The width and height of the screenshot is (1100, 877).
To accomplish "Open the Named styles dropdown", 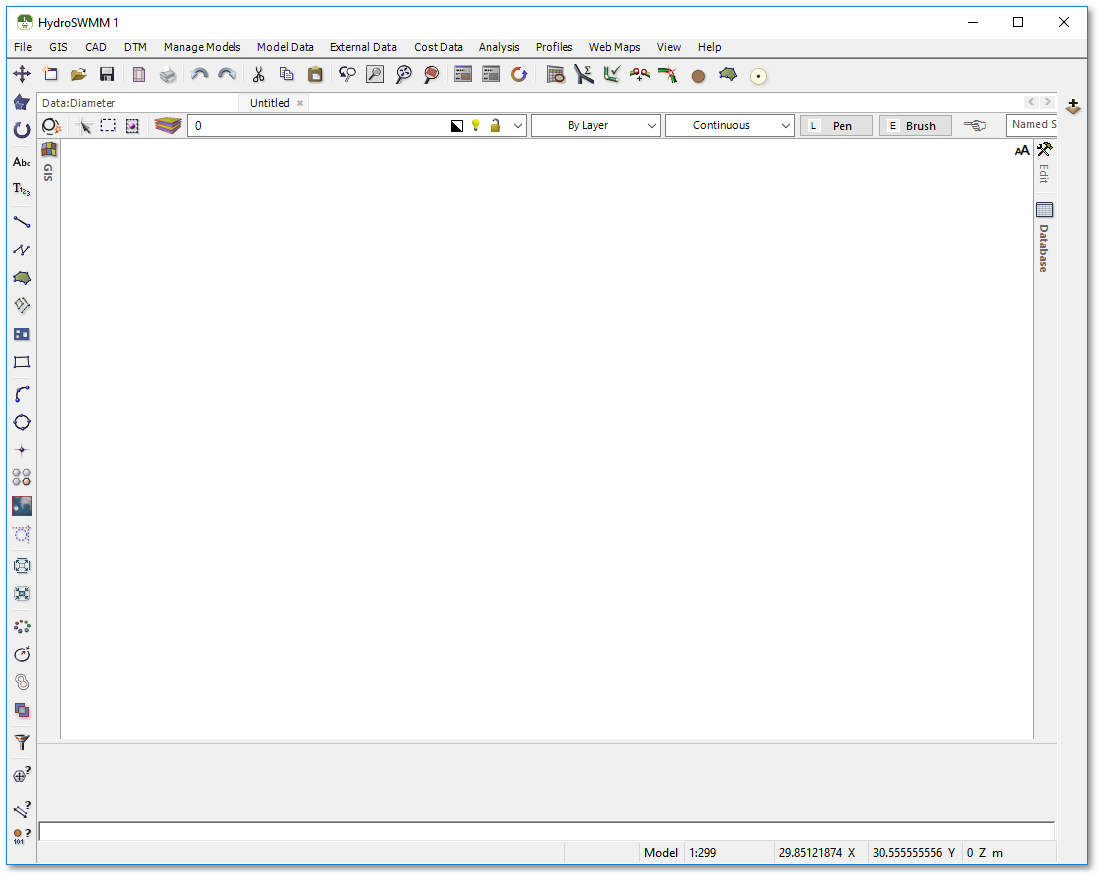I will click(1031, 125).
